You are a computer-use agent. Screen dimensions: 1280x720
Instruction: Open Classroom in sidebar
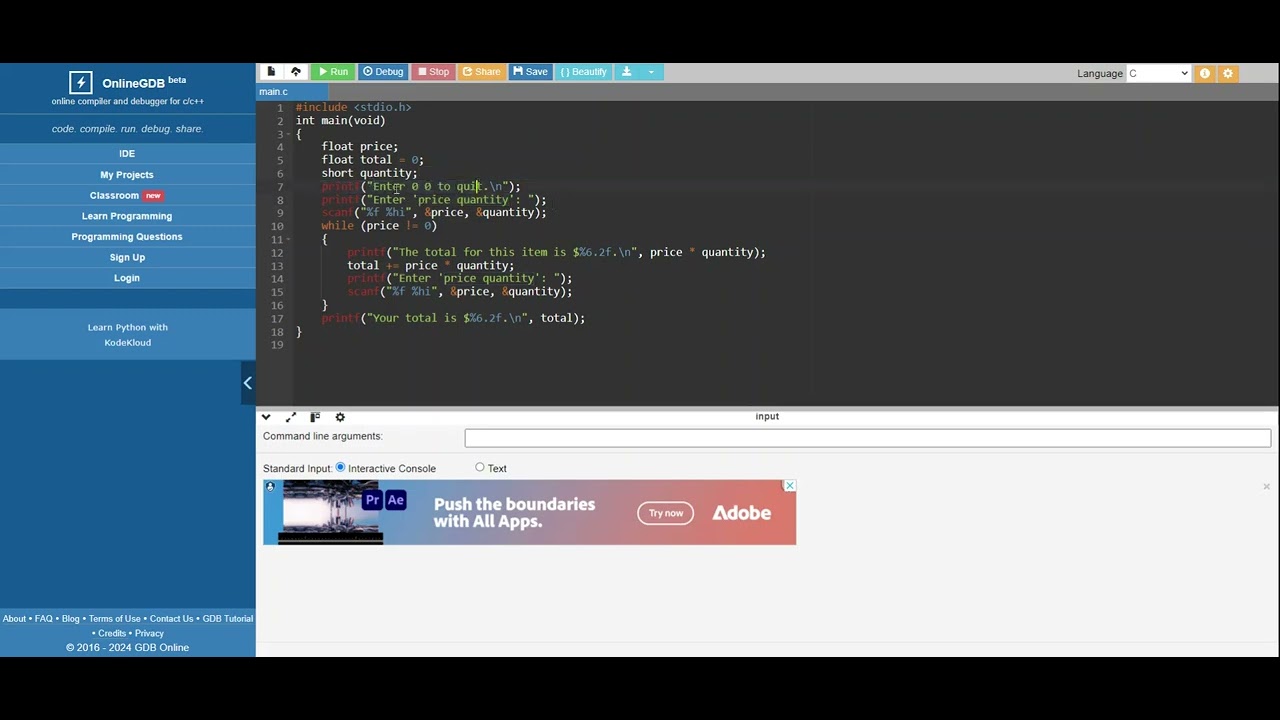click(x=127, y=196)
